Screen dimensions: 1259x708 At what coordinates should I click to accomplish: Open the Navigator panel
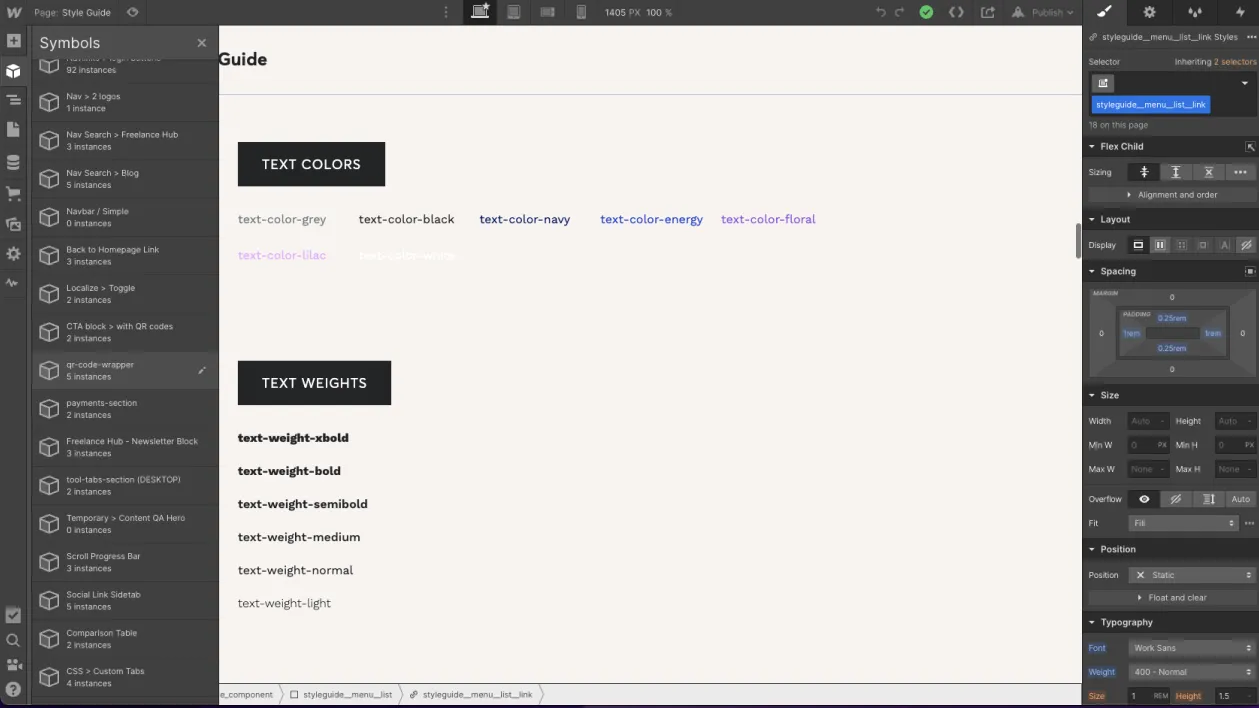[x=13, y=101]
